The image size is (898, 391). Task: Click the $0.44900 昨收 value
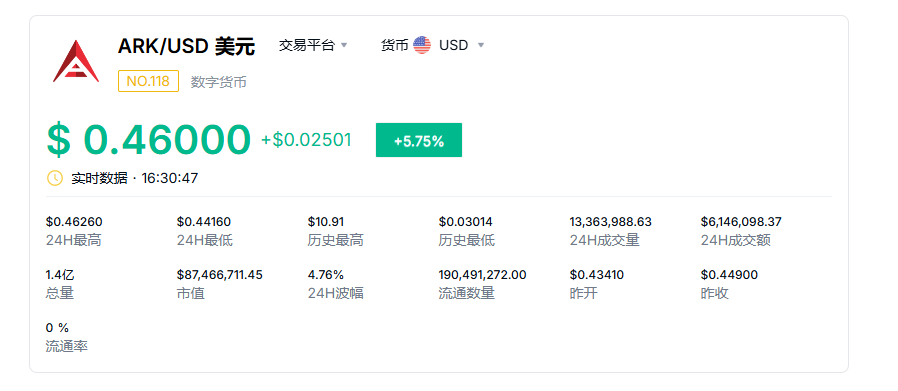coord(729,275)
